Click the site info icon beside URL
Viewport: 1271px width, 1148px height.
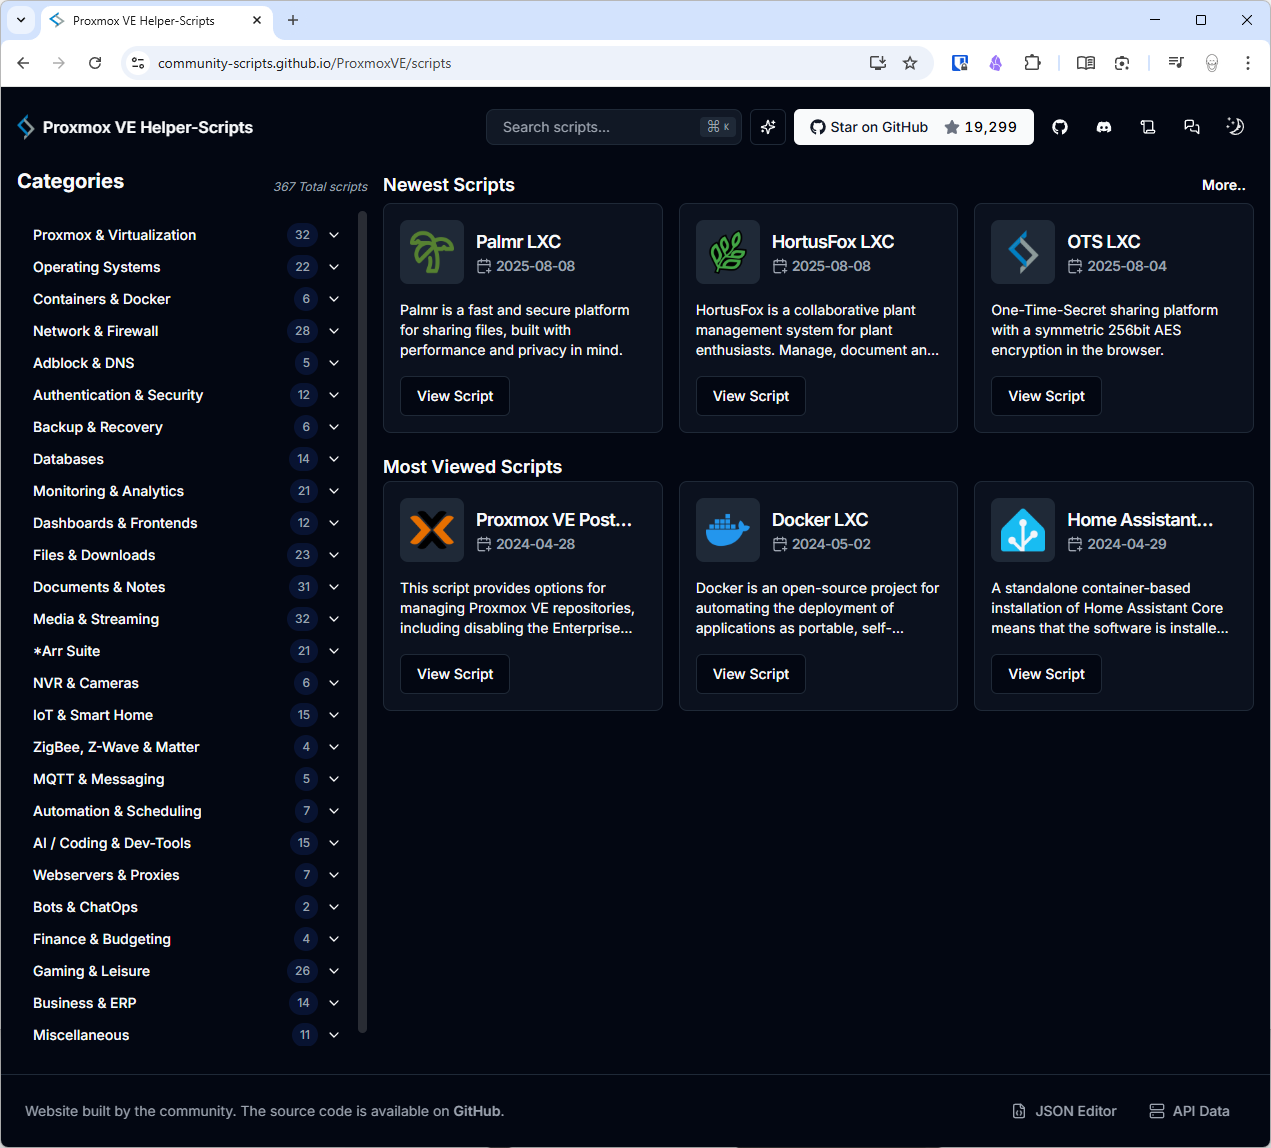(138, 63)
